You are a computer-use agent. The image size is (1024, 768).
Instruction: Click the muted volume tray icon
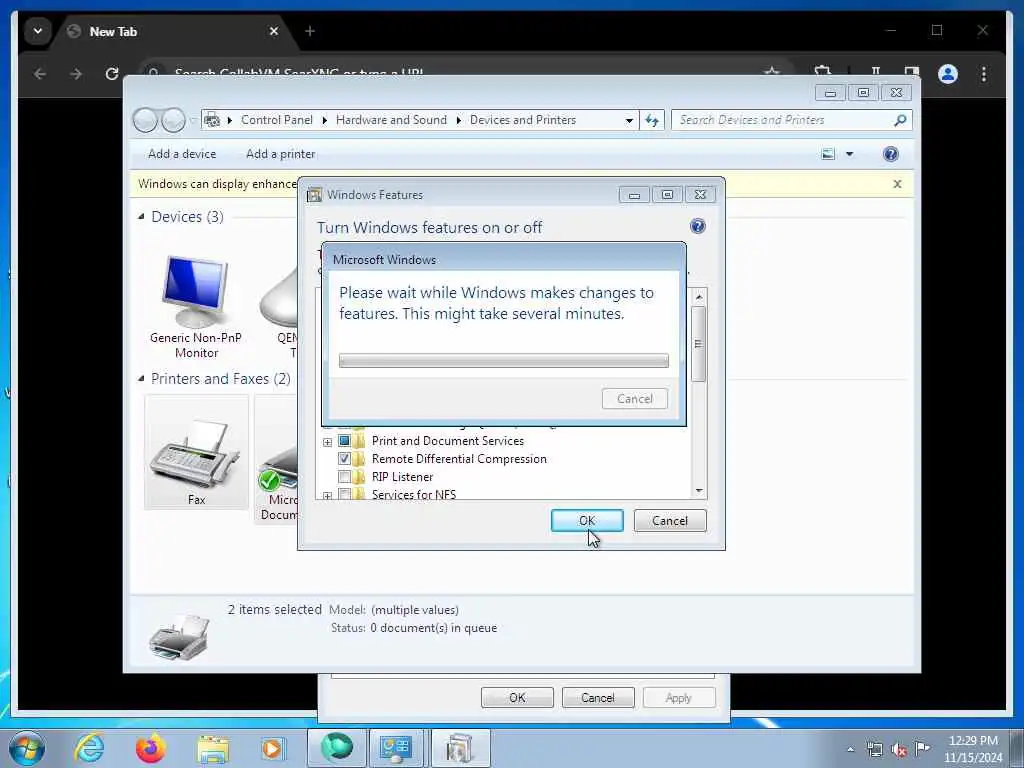point(899,750)
